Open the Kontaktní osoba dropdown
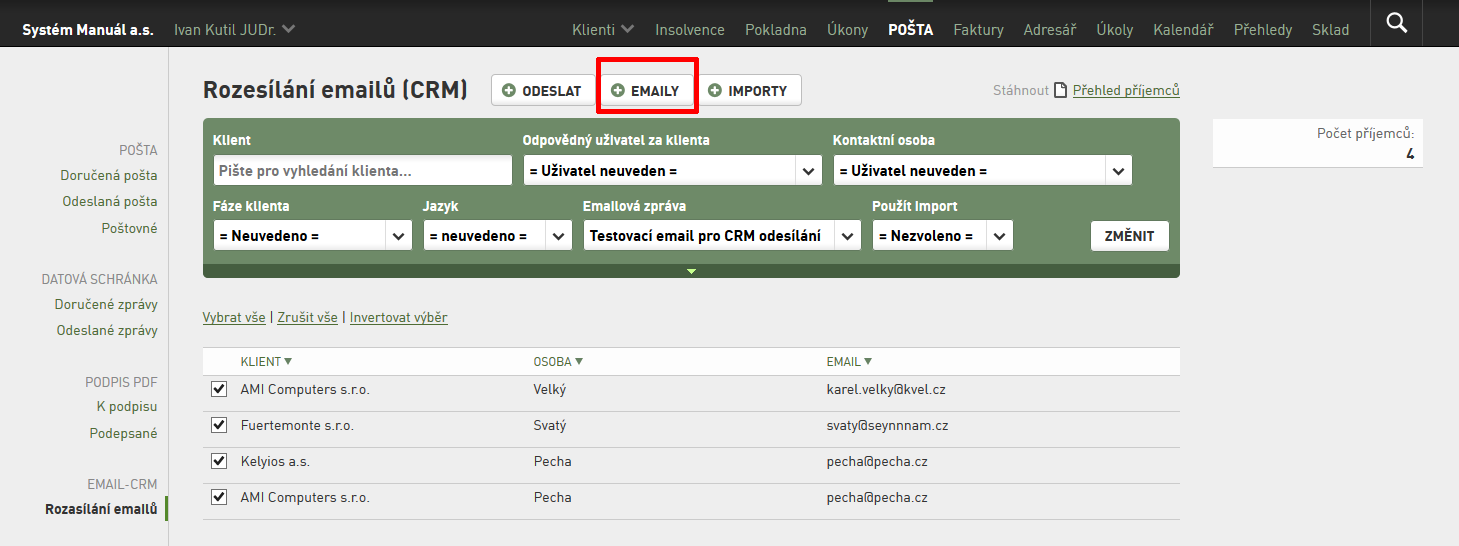 point(983,170)
